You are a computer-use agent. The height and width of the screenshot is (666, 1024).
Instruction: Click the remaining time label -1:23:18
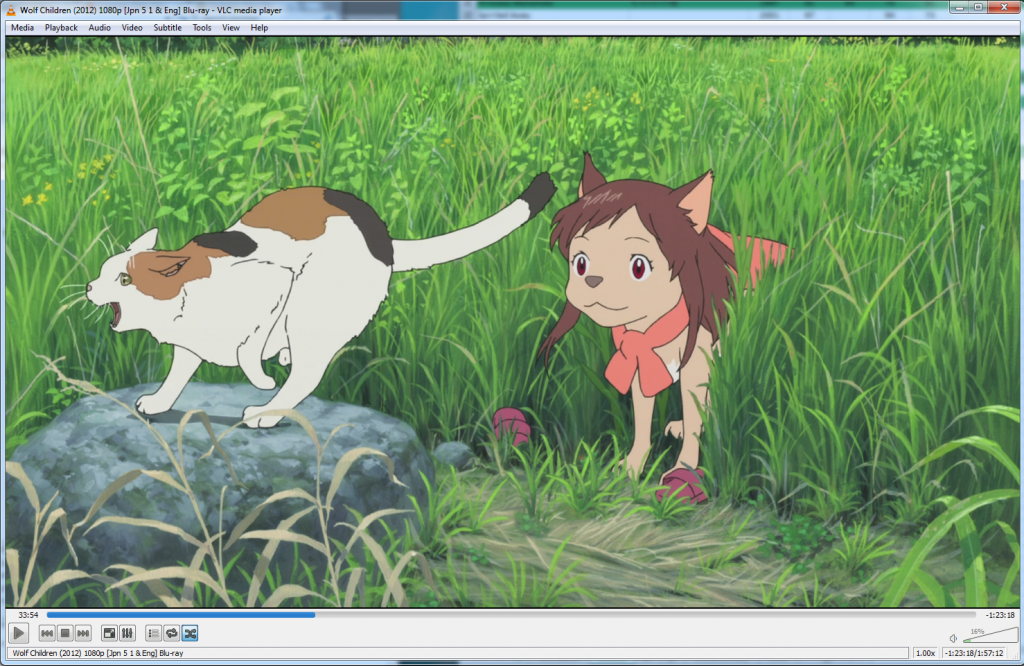[x=1000, y=615]
